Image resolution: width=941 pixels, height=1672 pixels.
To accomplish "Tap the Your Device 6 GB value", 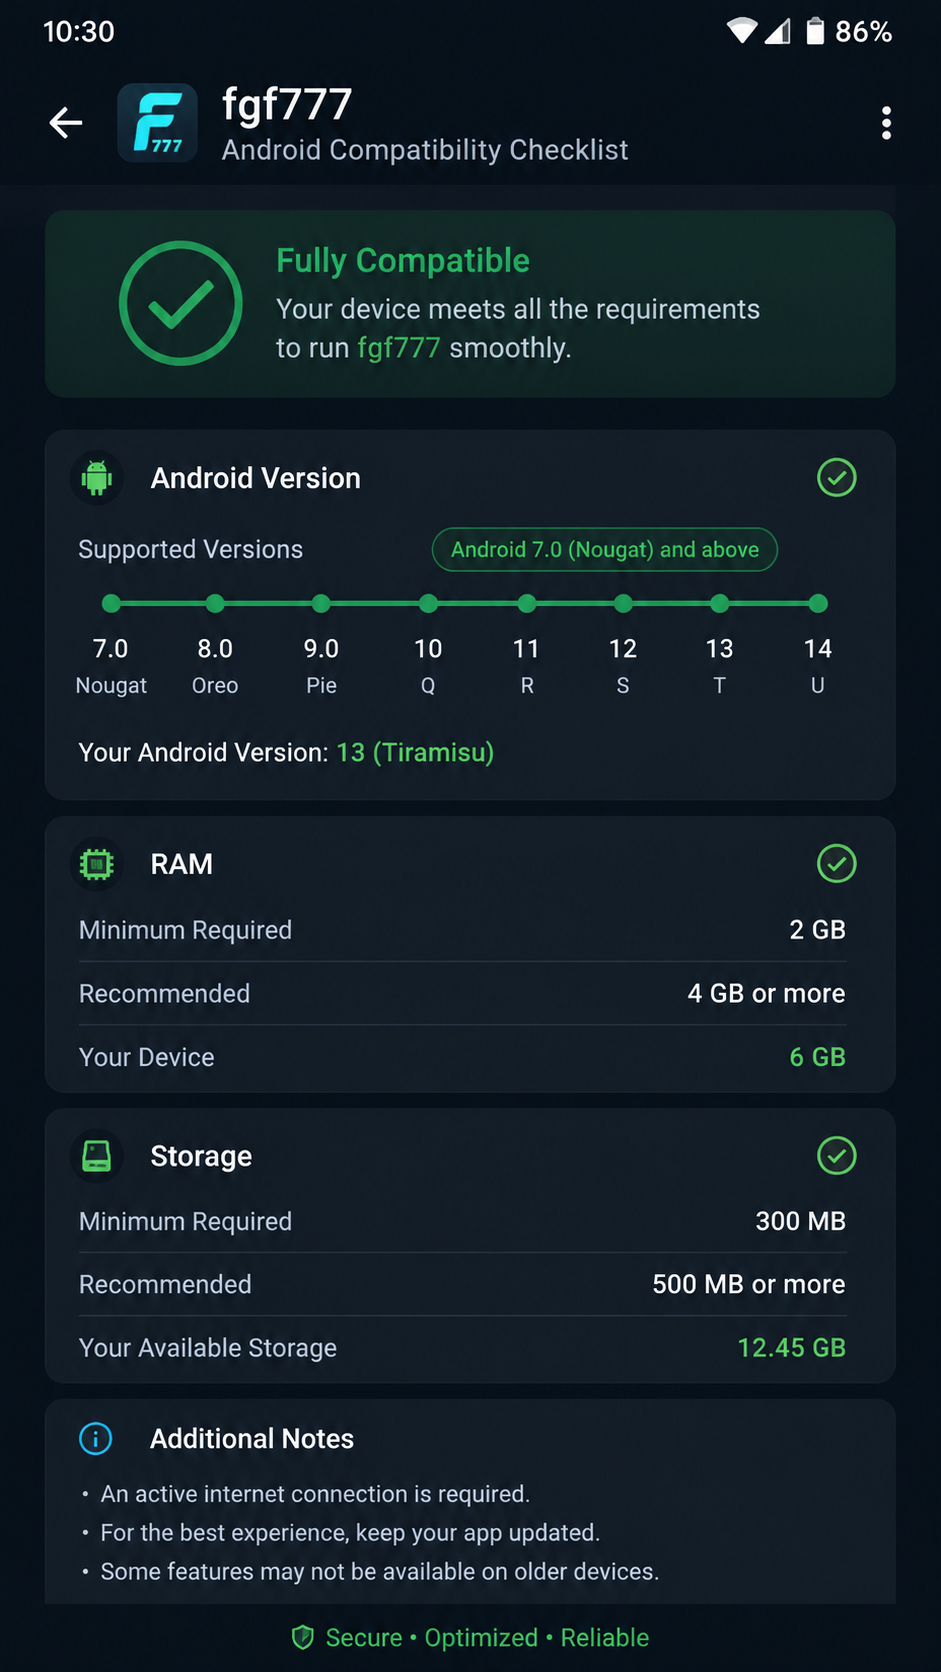I will (x=817, y=1057).
